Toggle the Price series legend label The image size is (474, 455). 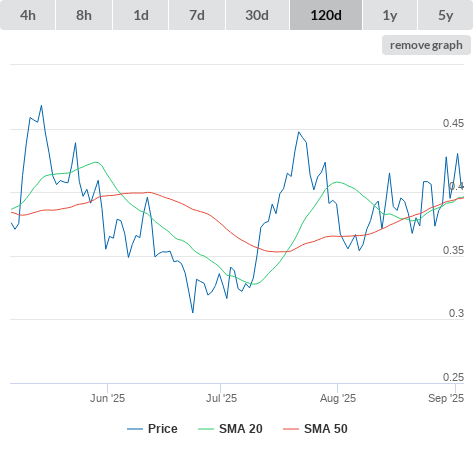163,429
